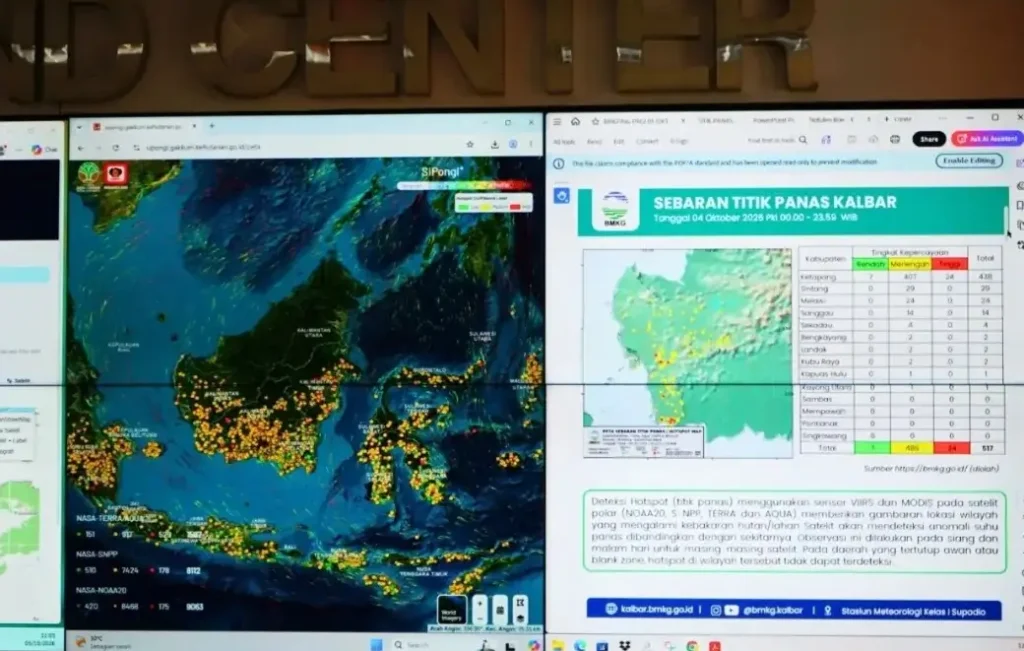Open the browser downloads icon
Image resolution: width=1024 pixels, height=651 pixels.
pyautogui.click(x=494, y=144)
